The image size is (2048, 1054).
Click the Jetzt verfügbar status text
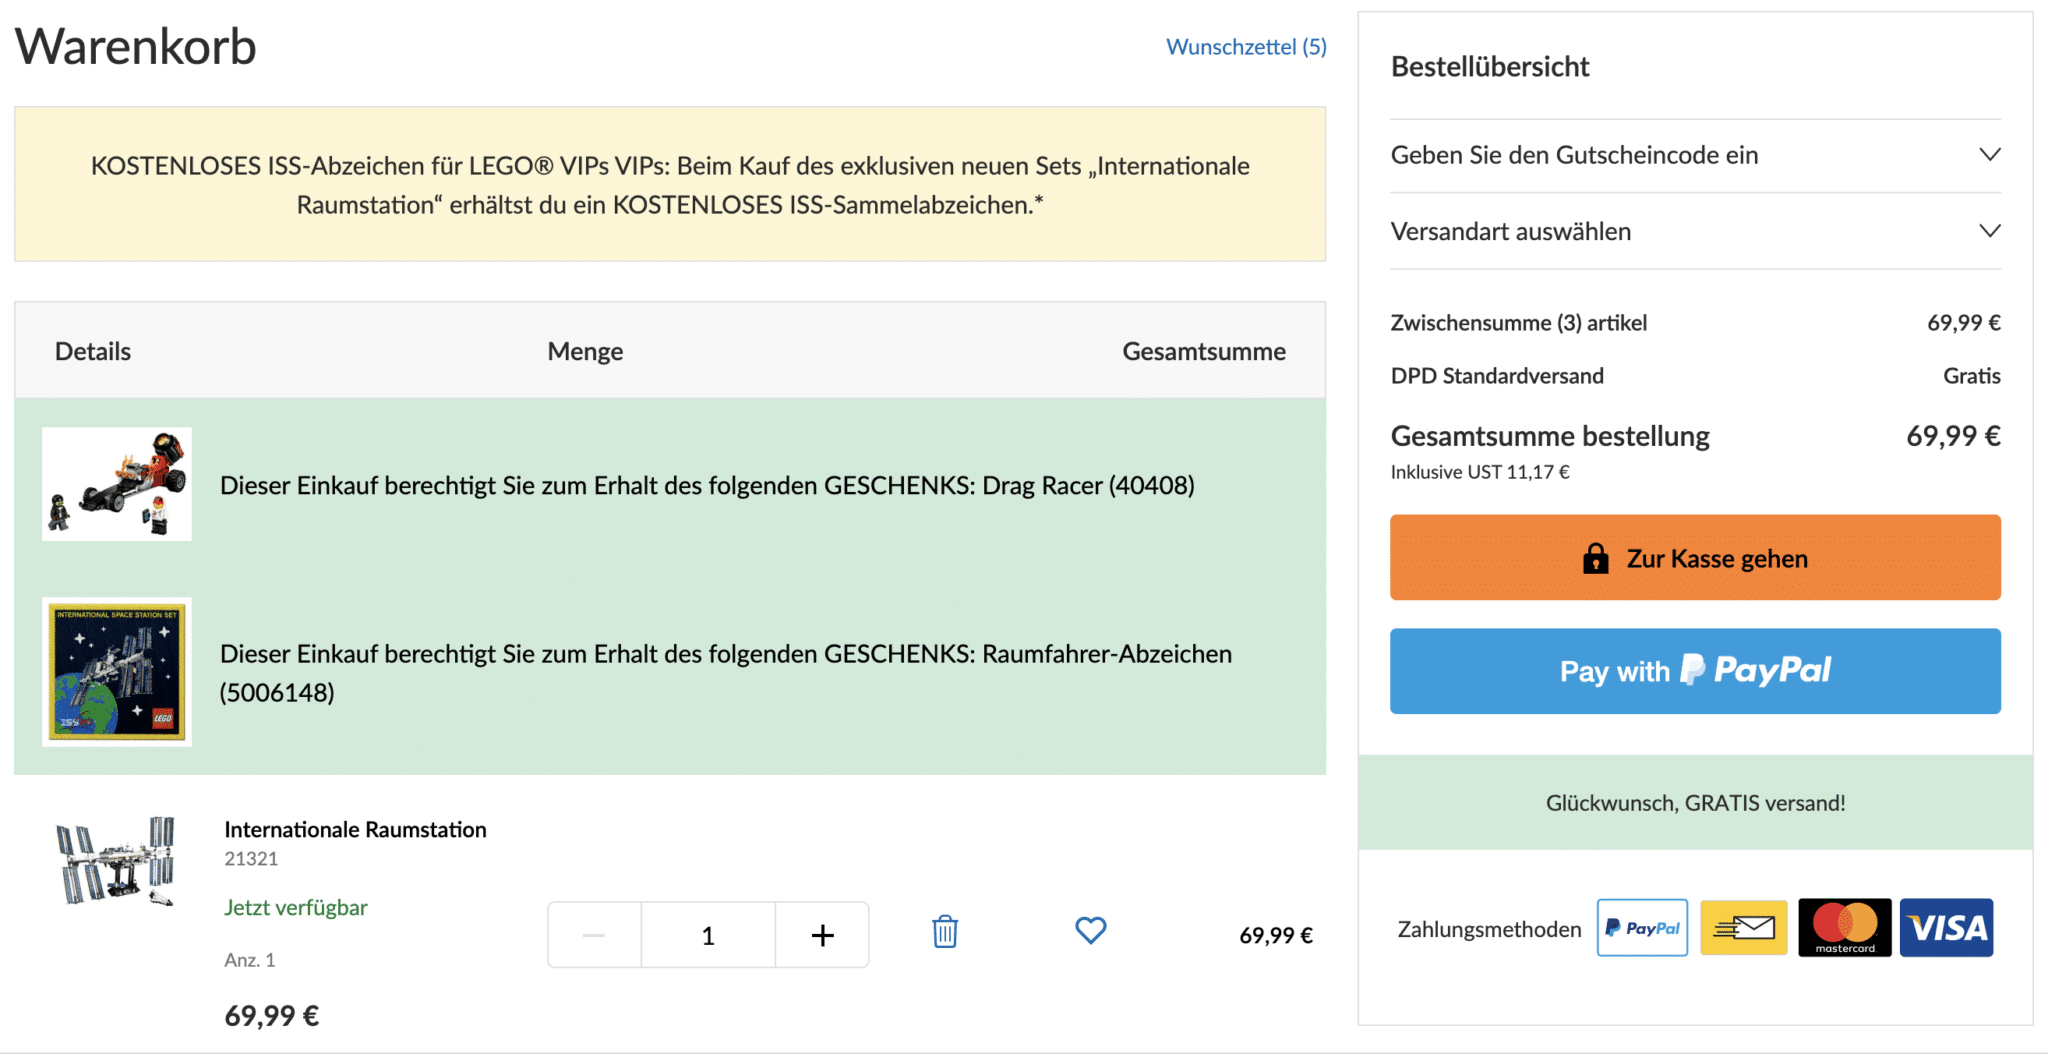click(x=296, y=907)
